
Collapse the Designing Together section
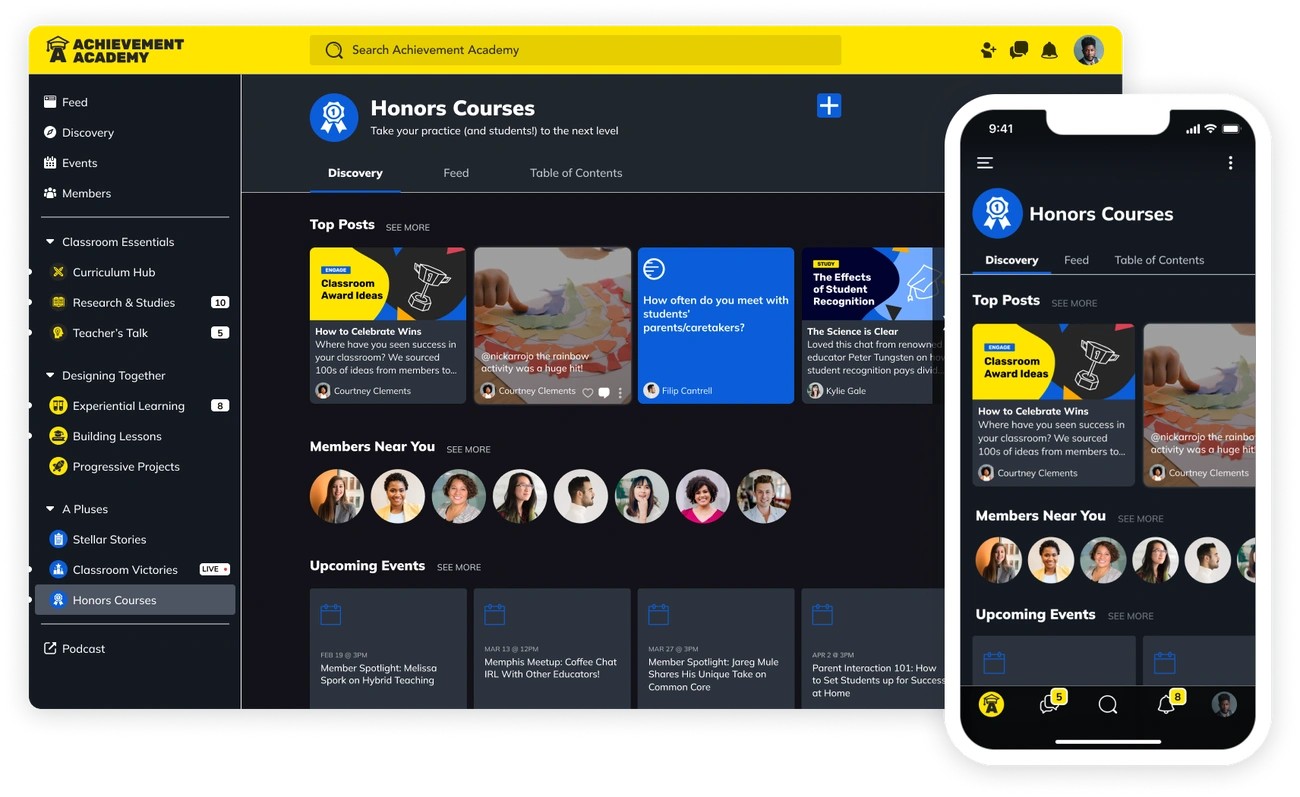click(x=51, y=376)
